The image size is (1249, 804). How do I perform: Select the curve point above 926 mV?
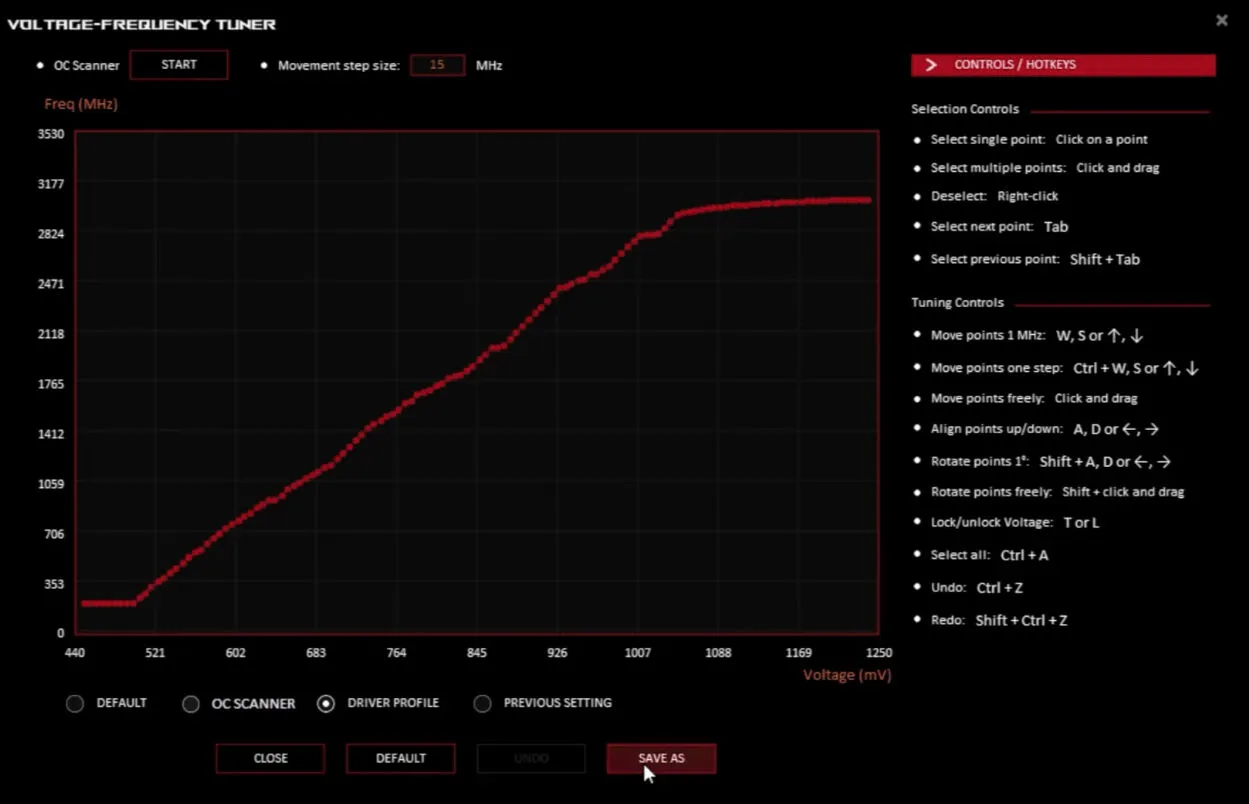click(x=558, y=289)
